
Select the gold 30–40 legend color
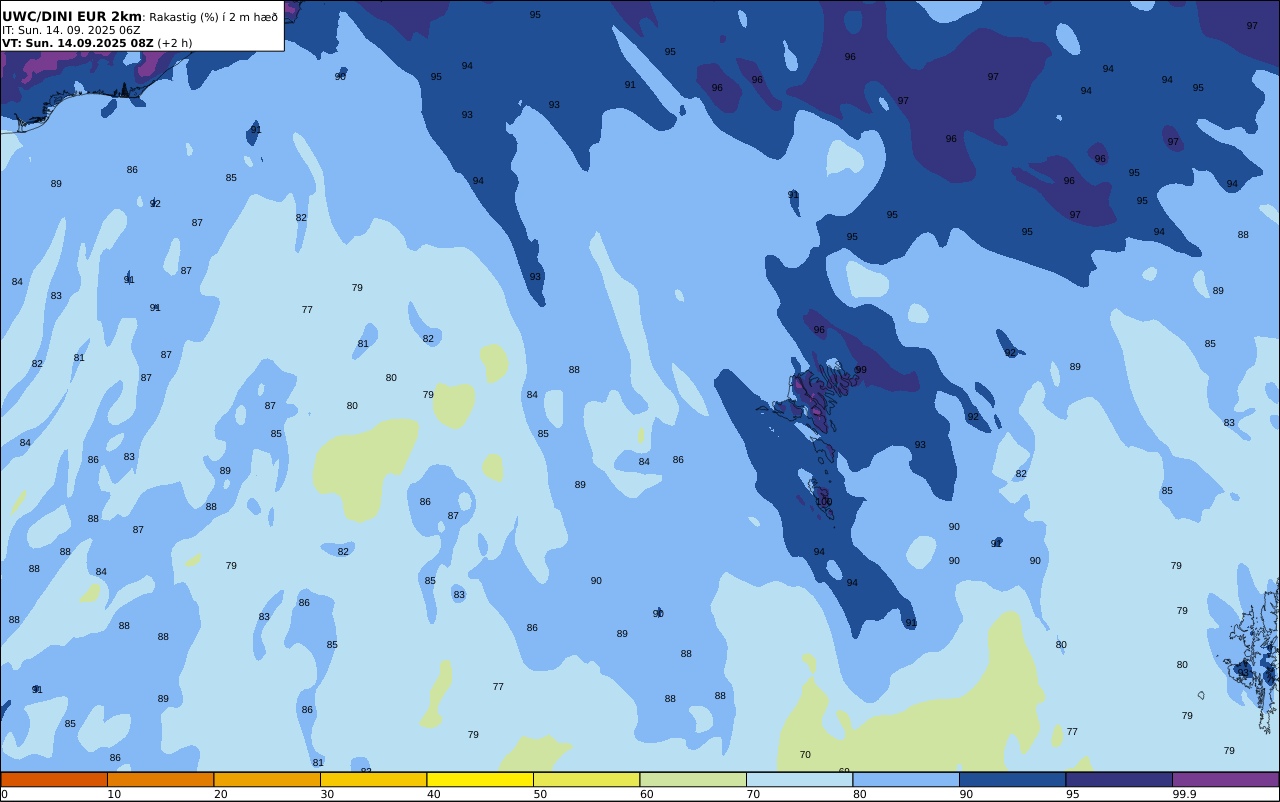pyautogui.click(x=373, y=779)
